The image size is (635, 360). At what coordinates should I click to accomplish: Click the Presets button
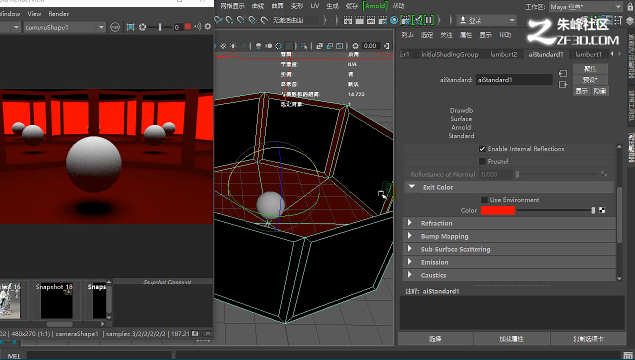[x=590, y=80]
